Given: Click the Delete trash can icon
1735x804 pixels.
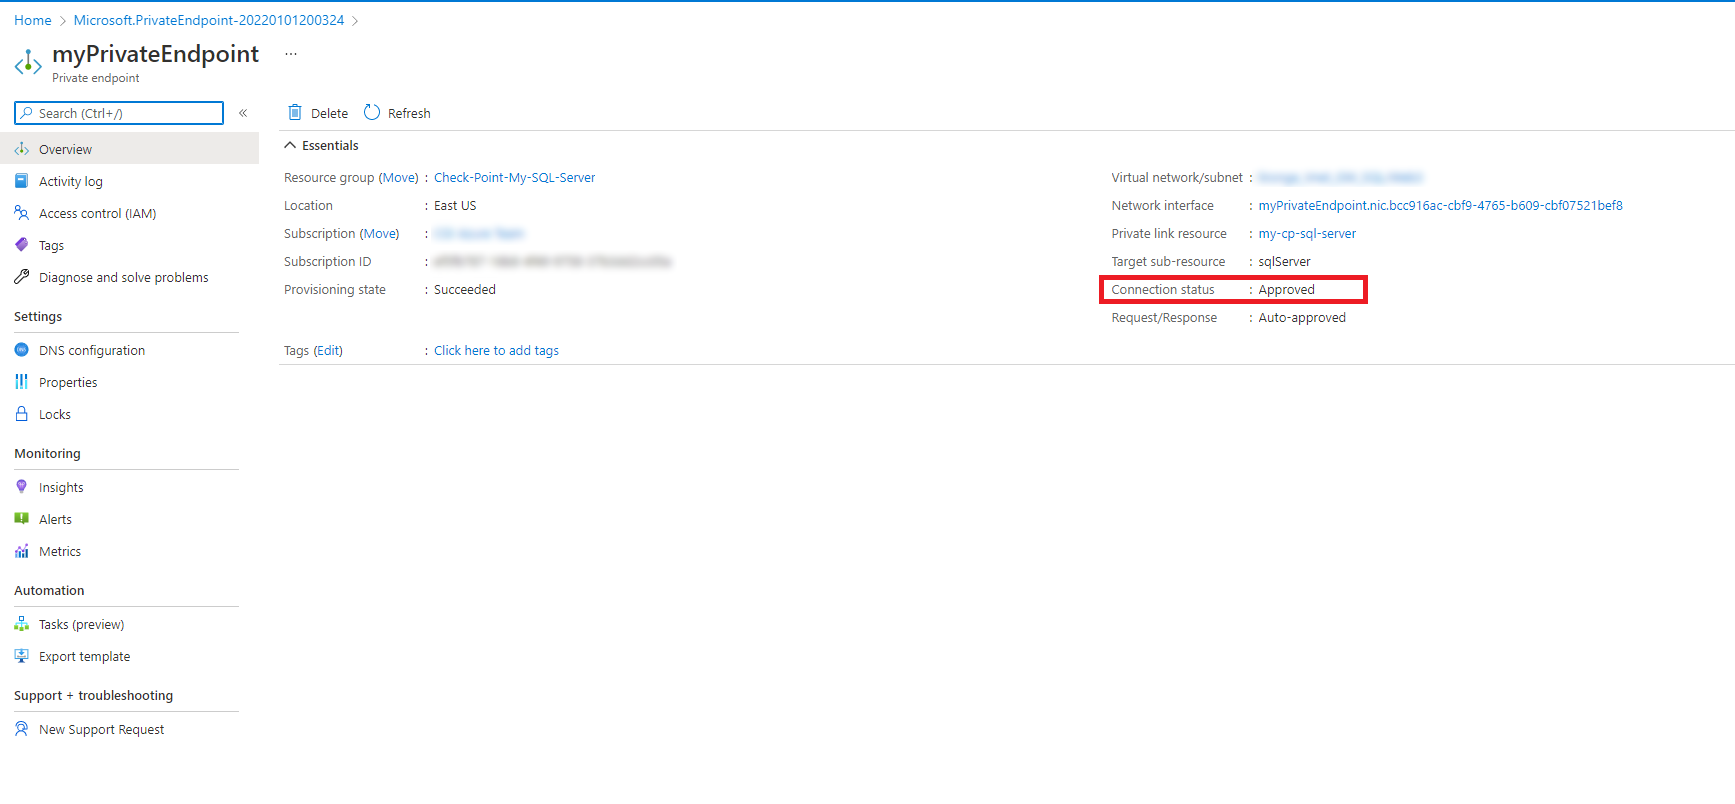Looking at the screenshot, I should [295, 112].
